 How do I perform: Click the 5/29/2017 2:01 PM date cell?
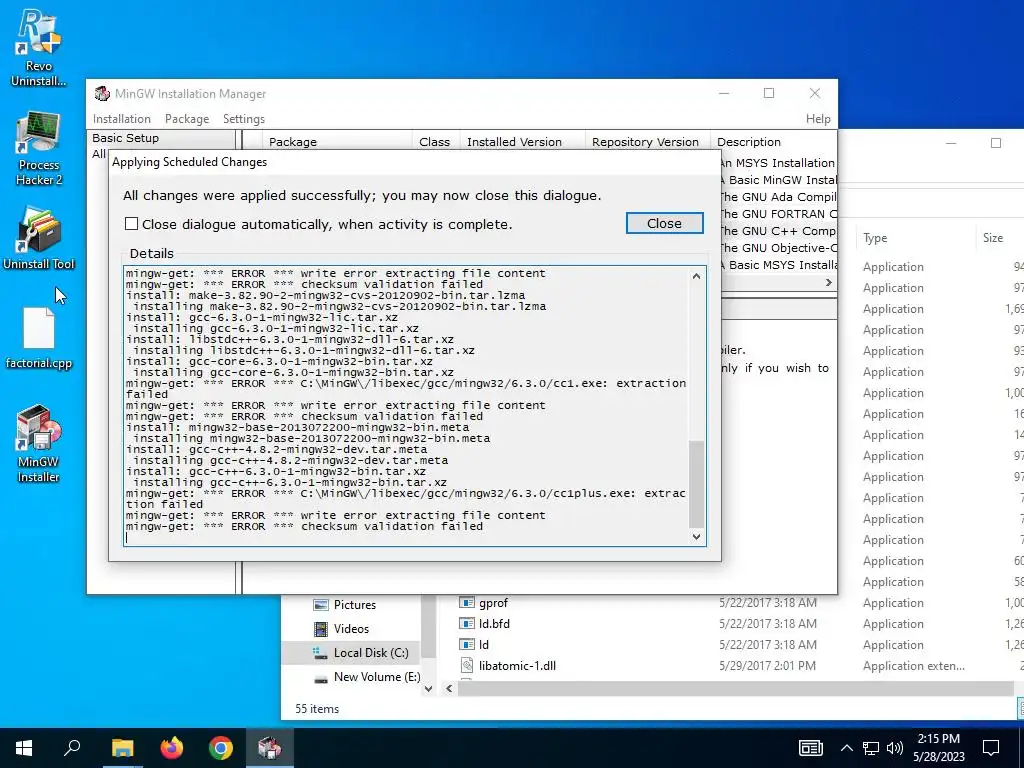point(767,665)
